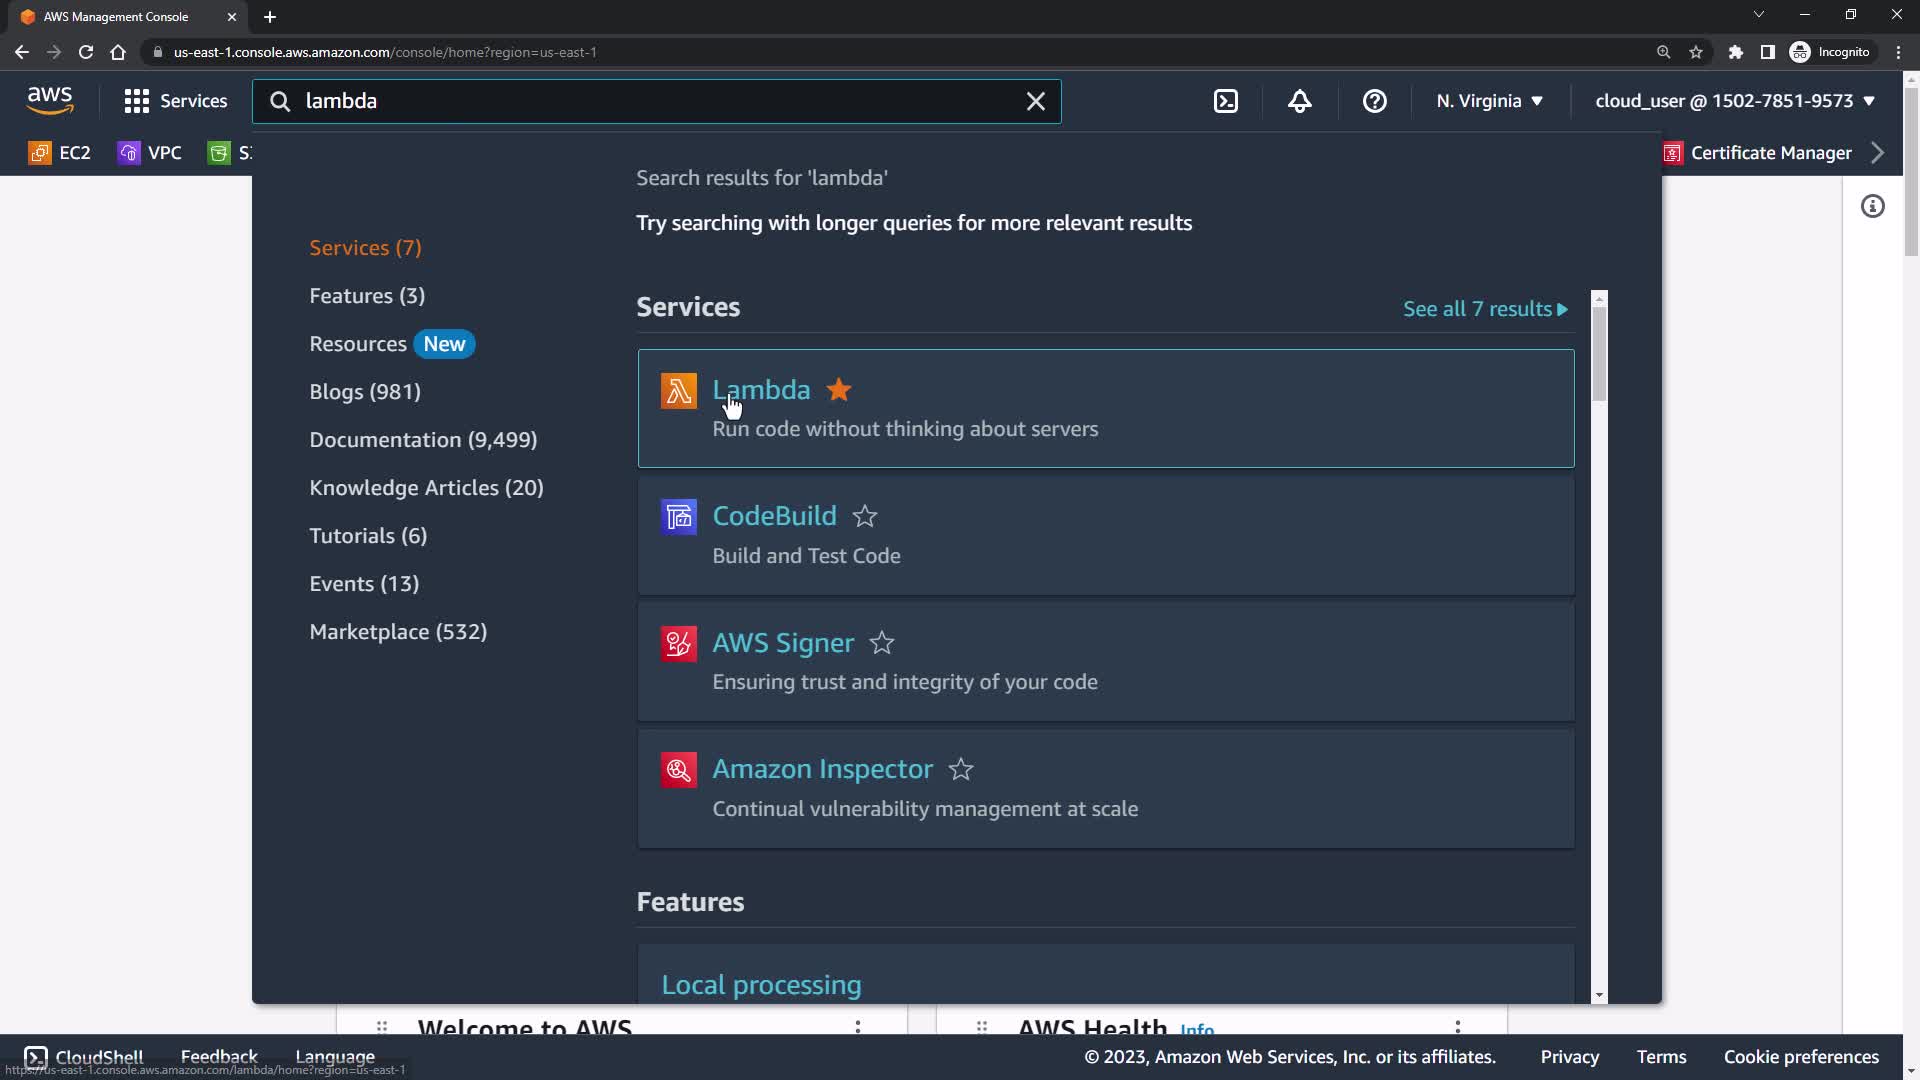Click See all 7 results link

pyautogui.click(x=1485, y=309)
